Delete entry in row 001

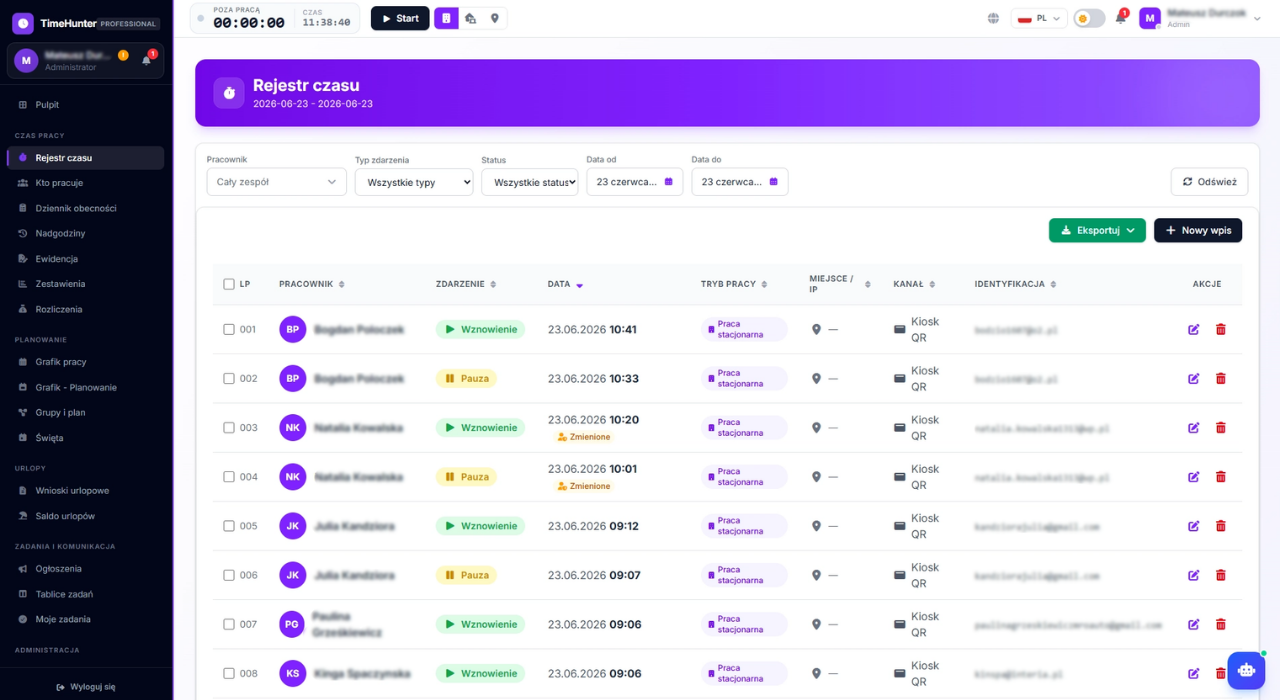click(x=1220, y=329)
